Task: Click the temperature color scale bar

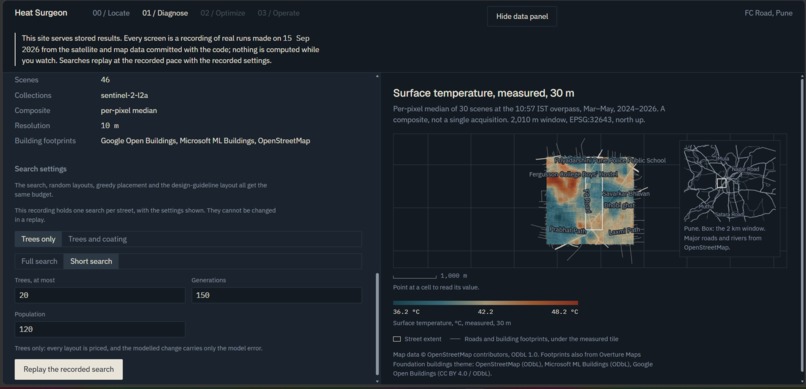Action: (x=485, y=303)
